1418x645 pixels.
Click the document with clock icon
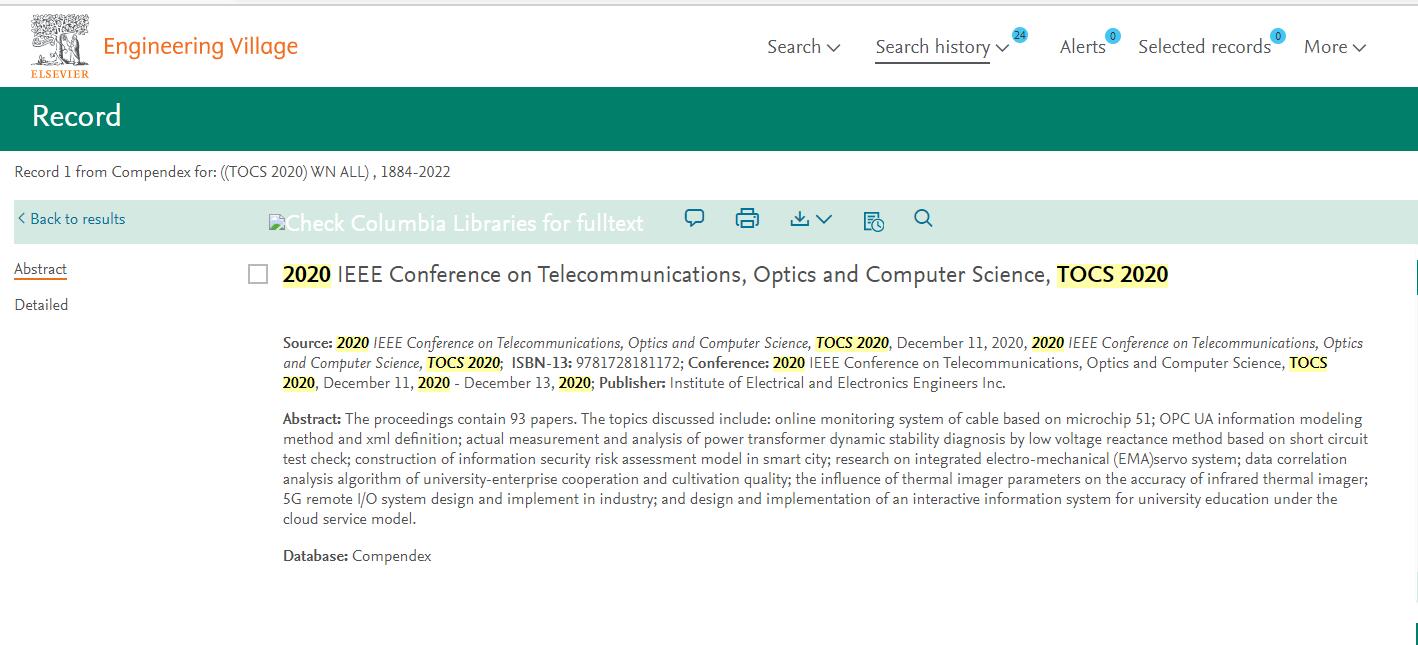pyautogui.click(x=873, y=220)
